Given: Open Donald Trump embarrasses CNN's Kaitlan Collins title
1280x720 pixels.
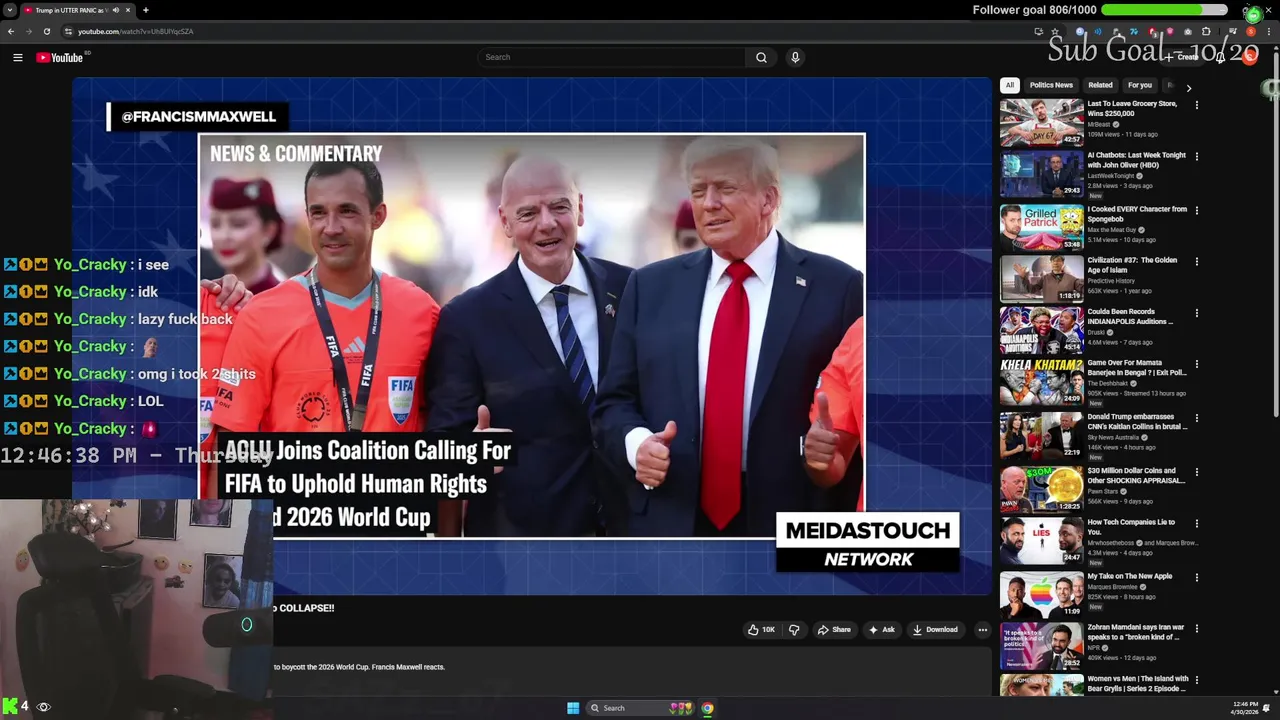Looking at the screenshot, I should (x=1137, y=422).
